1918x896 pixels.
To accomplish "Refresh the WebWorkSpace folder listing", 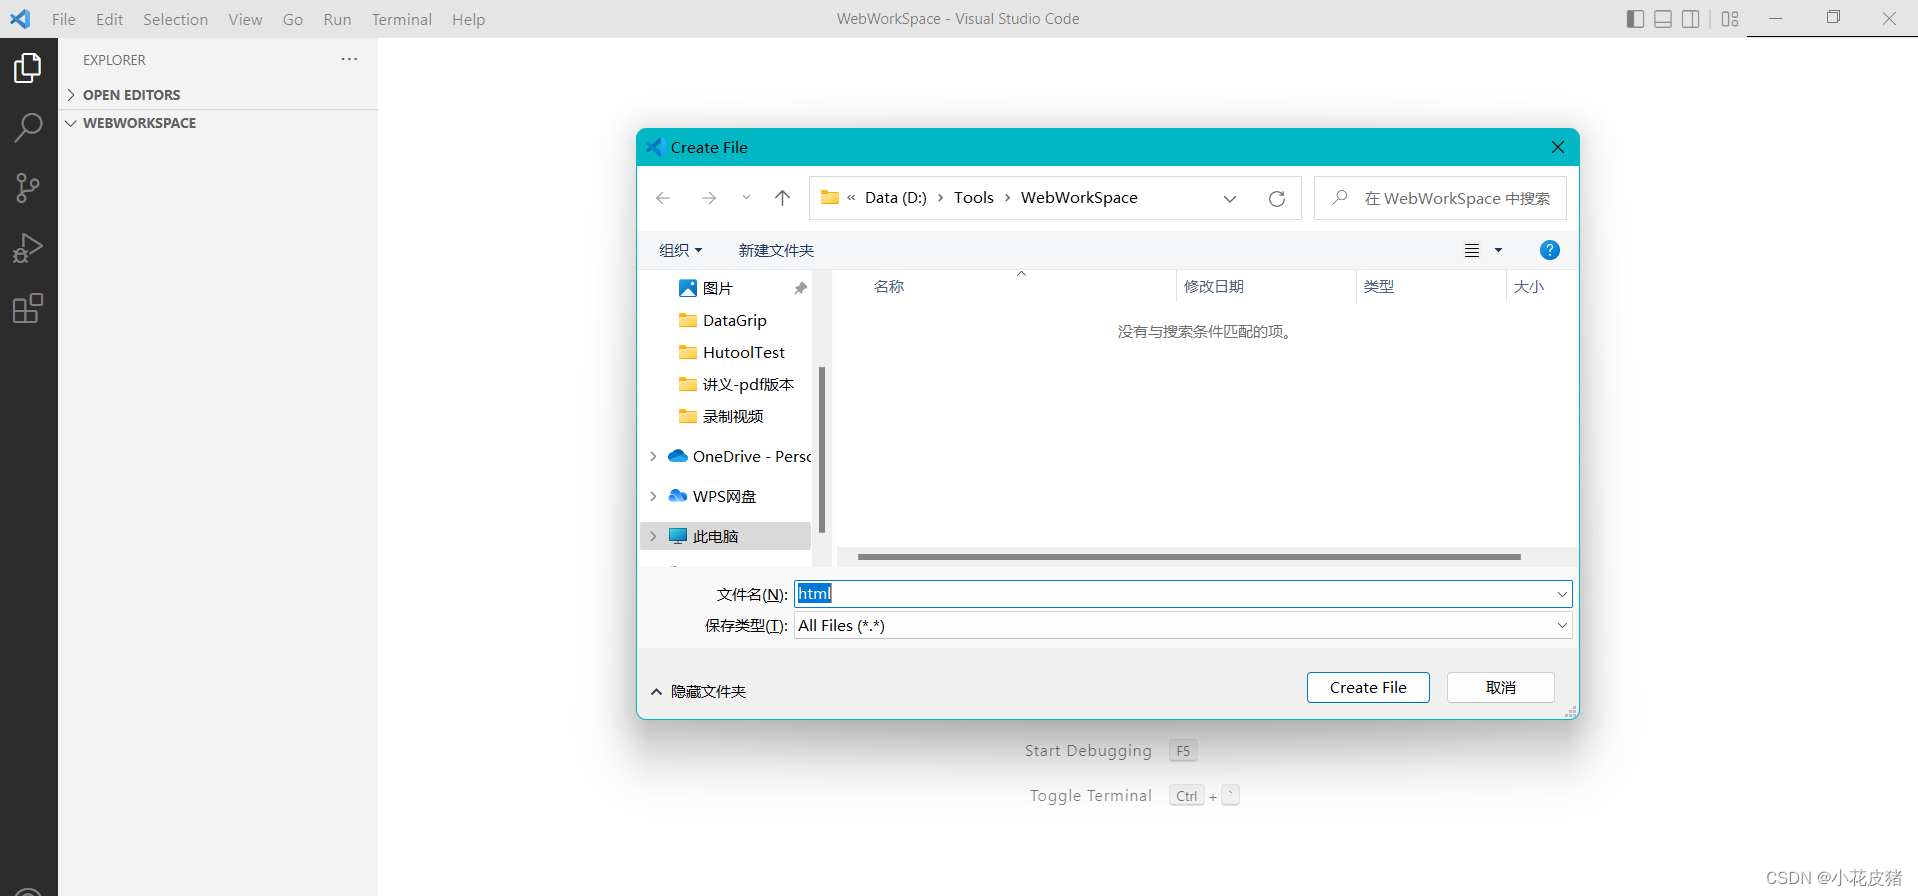I will pyautogui.click(x=1277, y=198).
